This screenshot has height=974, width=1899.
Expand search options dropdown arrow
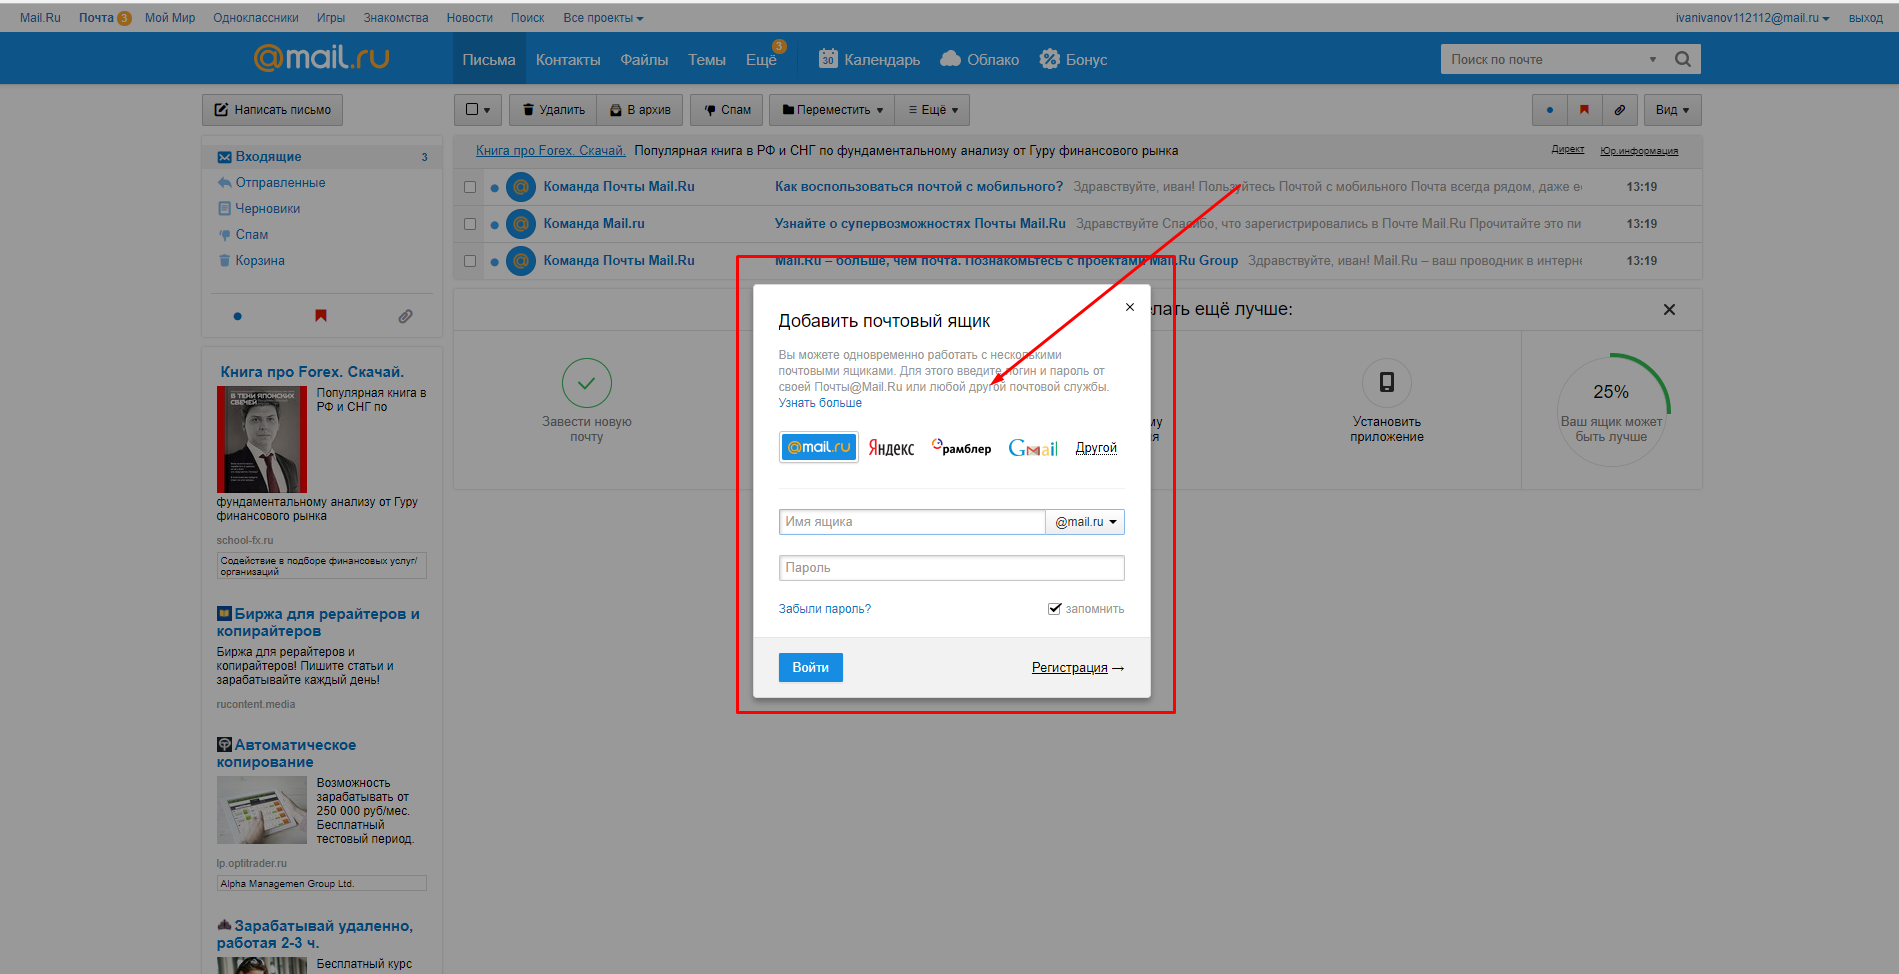[1653, 59]
